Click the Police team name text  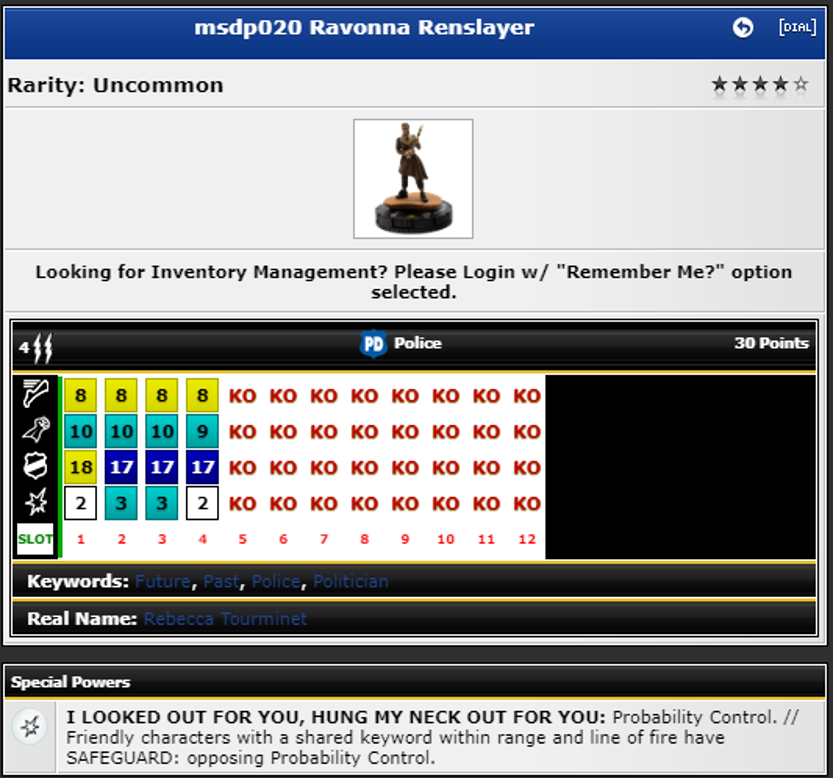[x=418, y=343]
